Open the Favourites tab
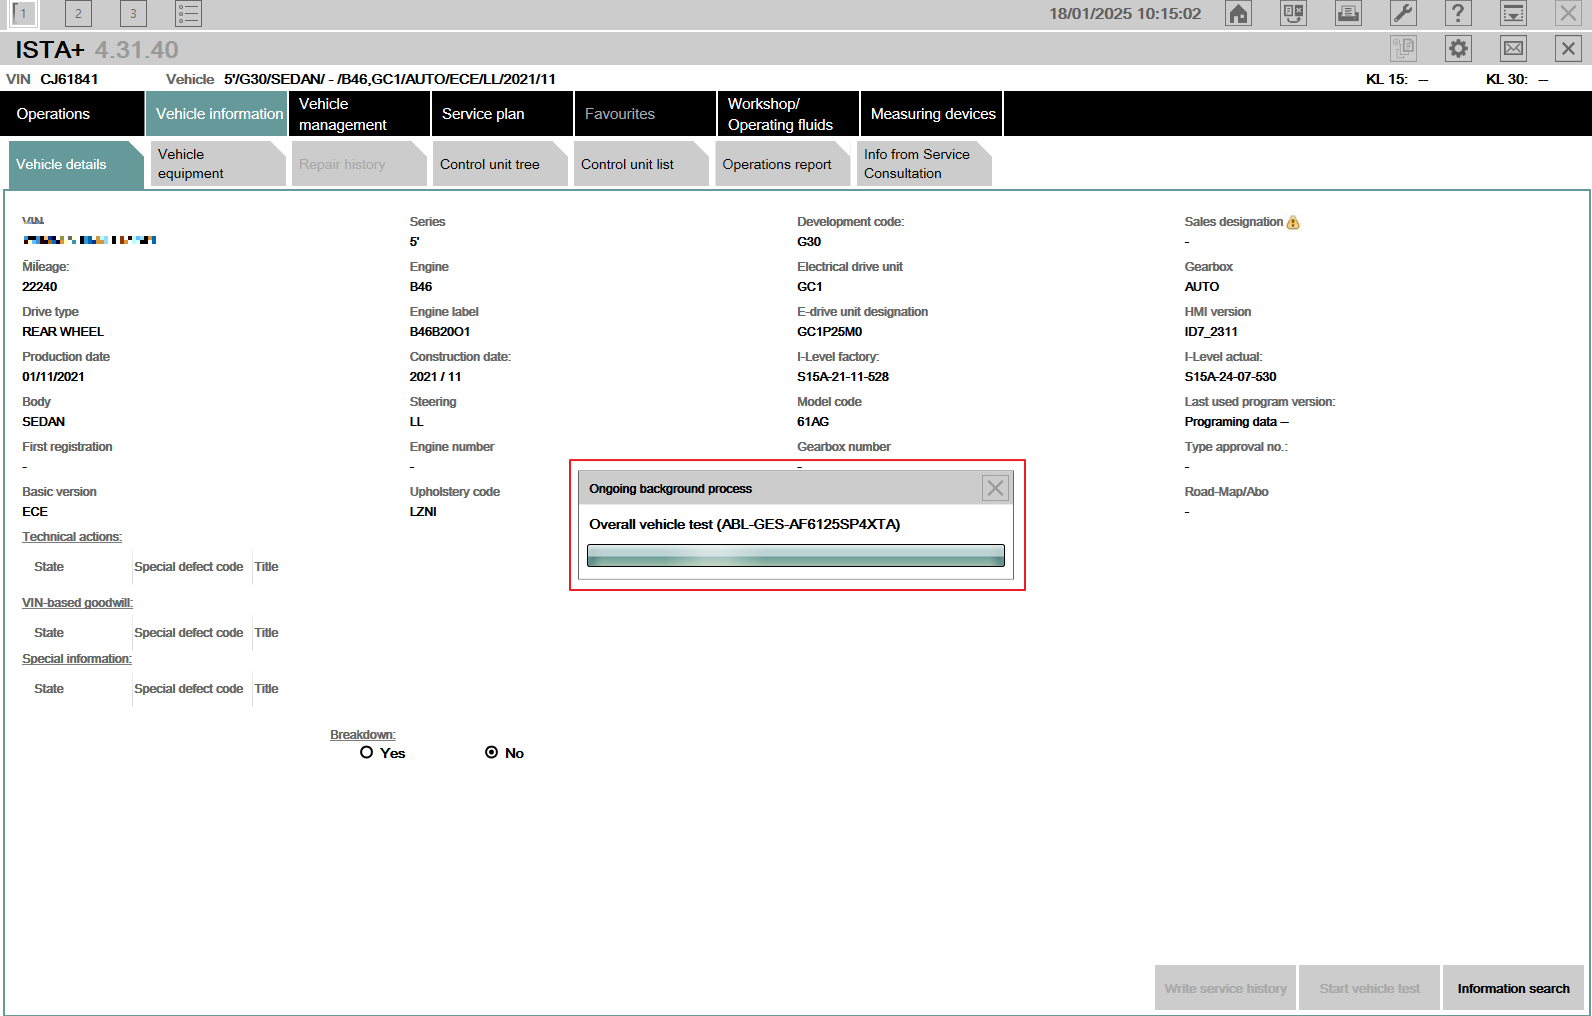1592x1016 pixels. pos(645,114)
